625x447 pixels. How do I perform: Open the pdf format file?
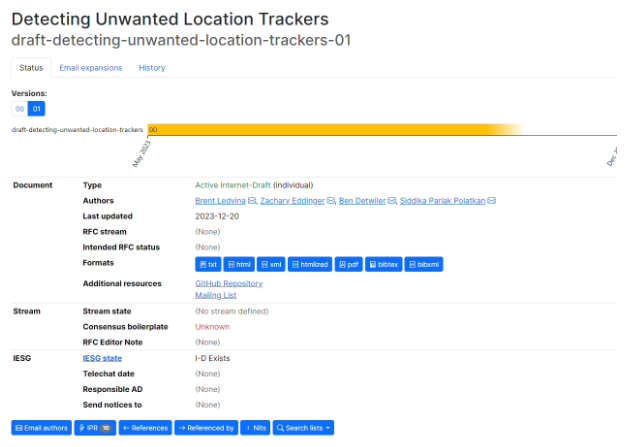point(348,264)
